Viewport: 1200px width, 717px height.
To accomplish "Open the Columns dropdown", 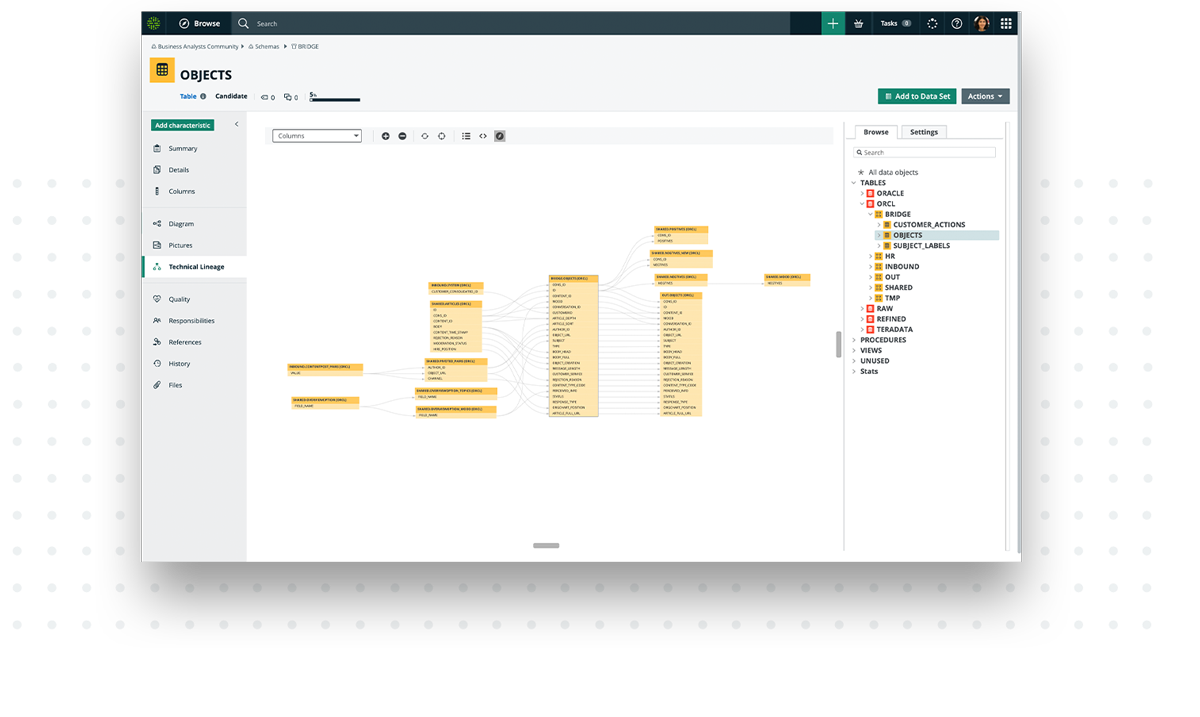I will [x=317, y=135].
